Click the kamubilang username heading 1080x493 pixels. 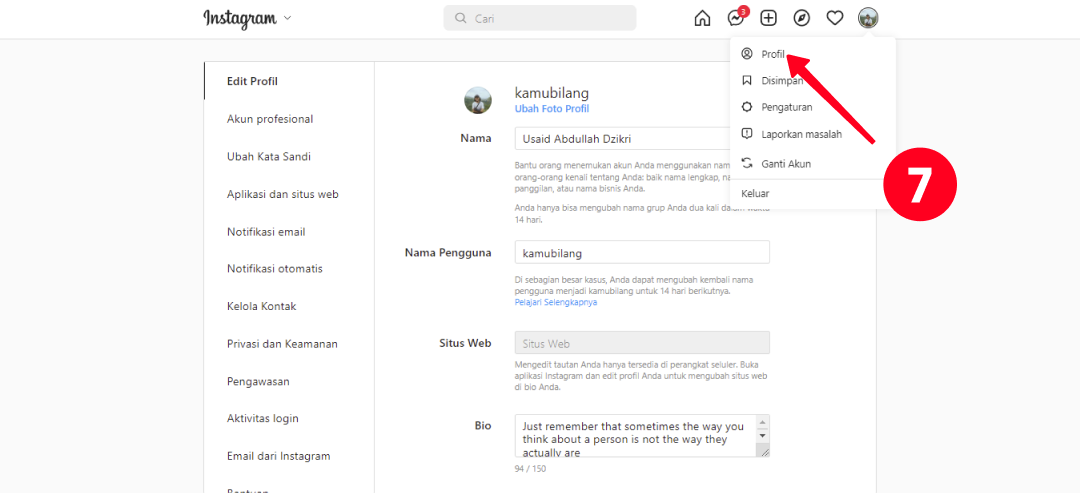(552, 93)
